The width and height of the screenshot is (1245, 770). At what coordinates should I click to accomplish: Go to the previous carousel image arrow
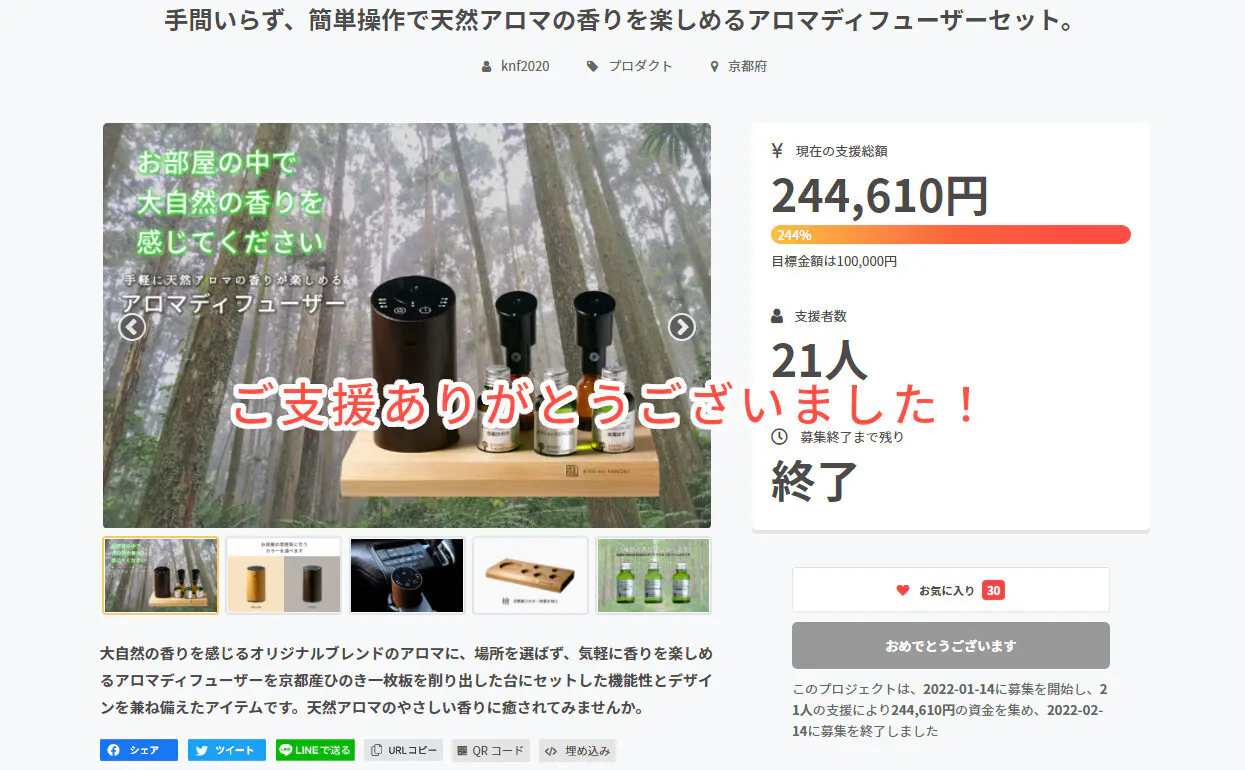point(132,327)
